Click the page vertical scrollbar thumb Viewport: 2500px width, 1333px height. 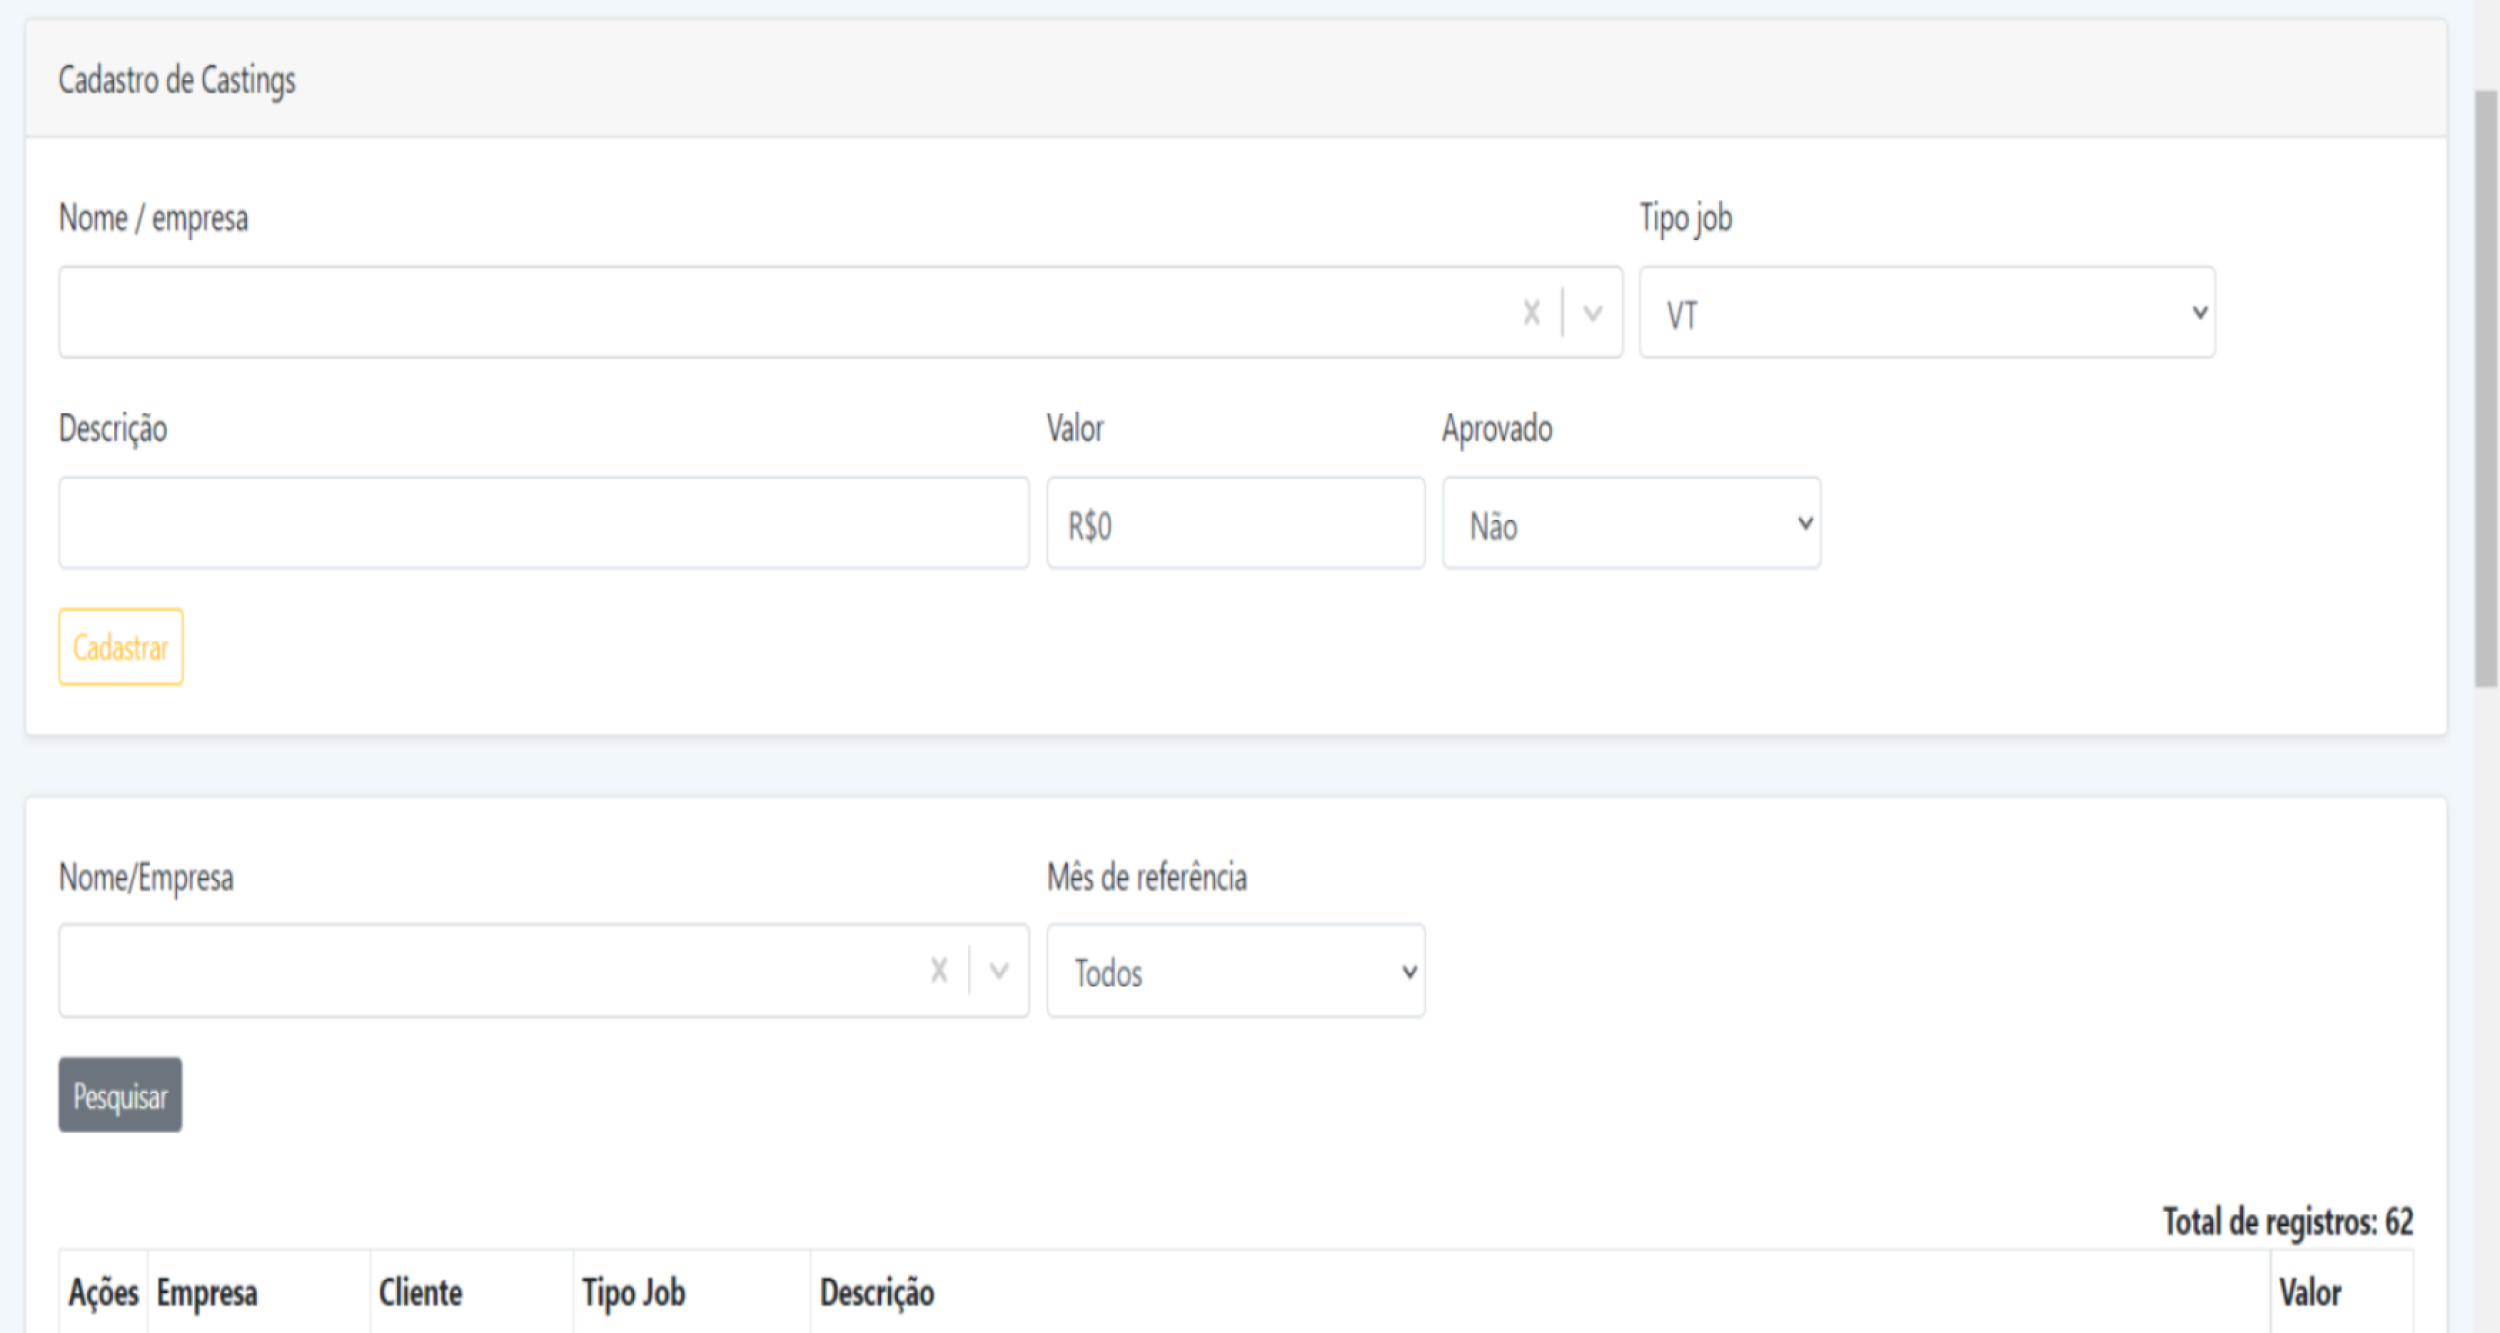(x=2485, y=390)
